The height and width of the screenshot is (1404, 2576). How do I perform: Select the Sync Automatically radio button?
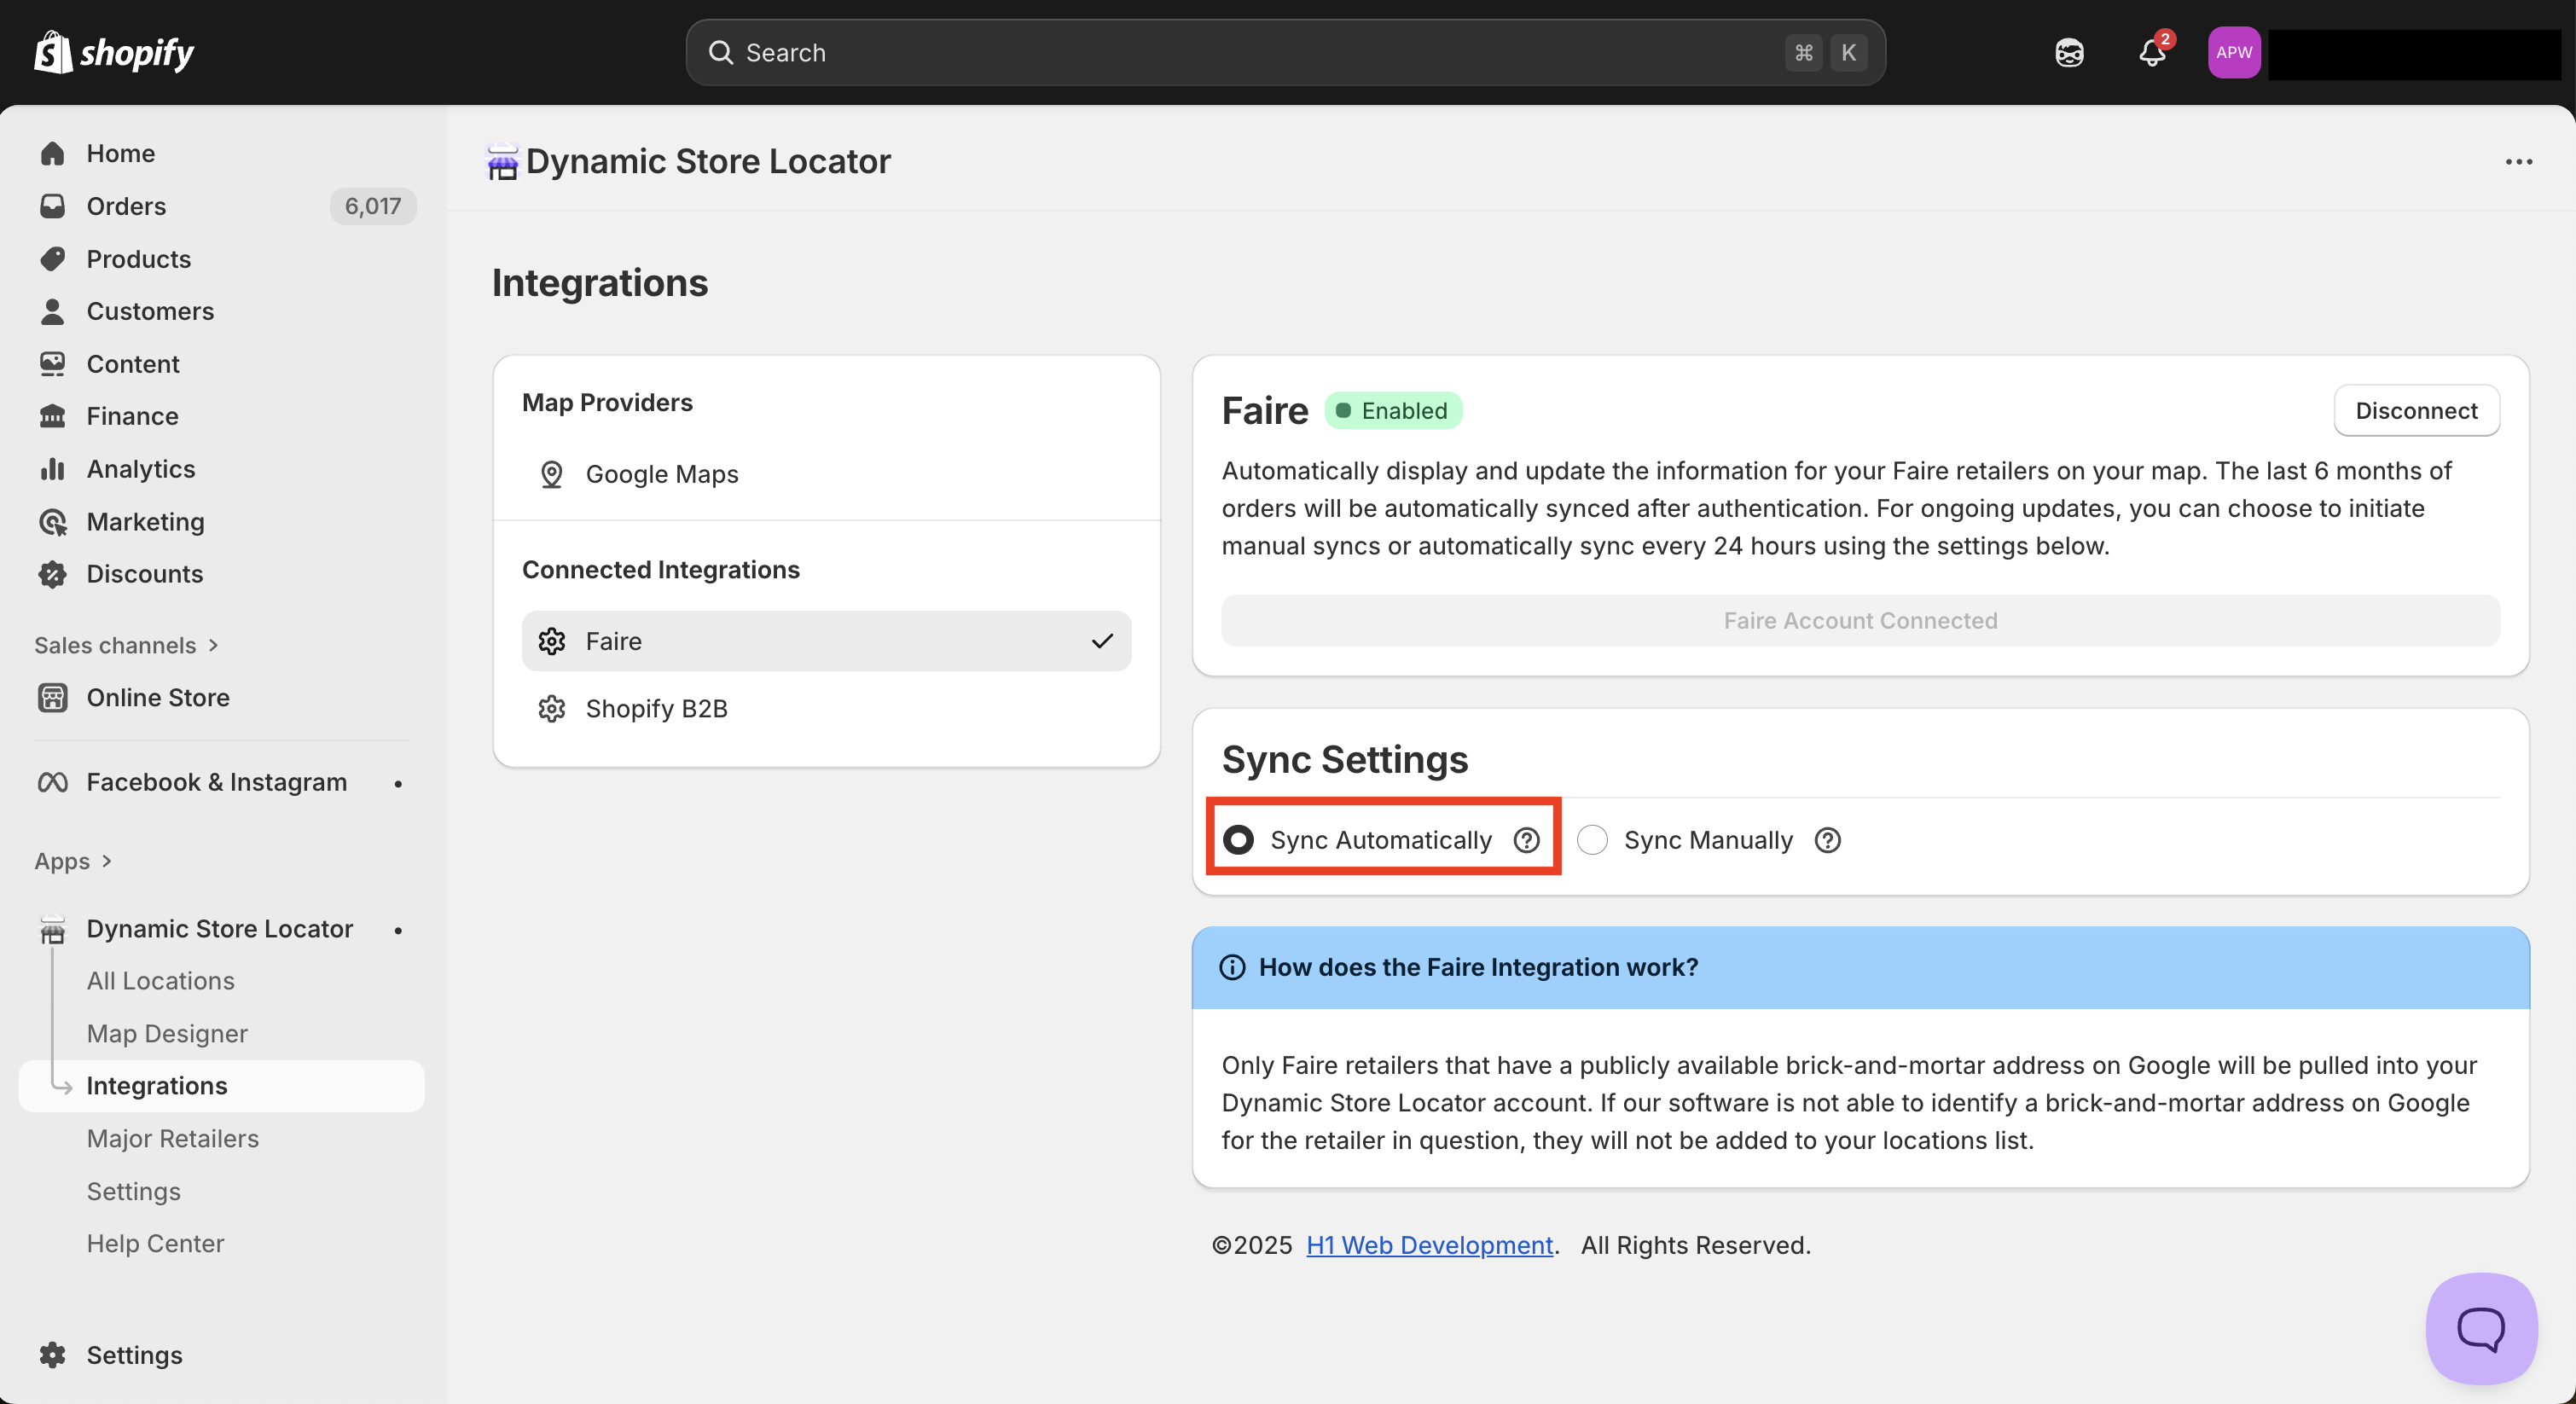click(x=1238, y=840)
